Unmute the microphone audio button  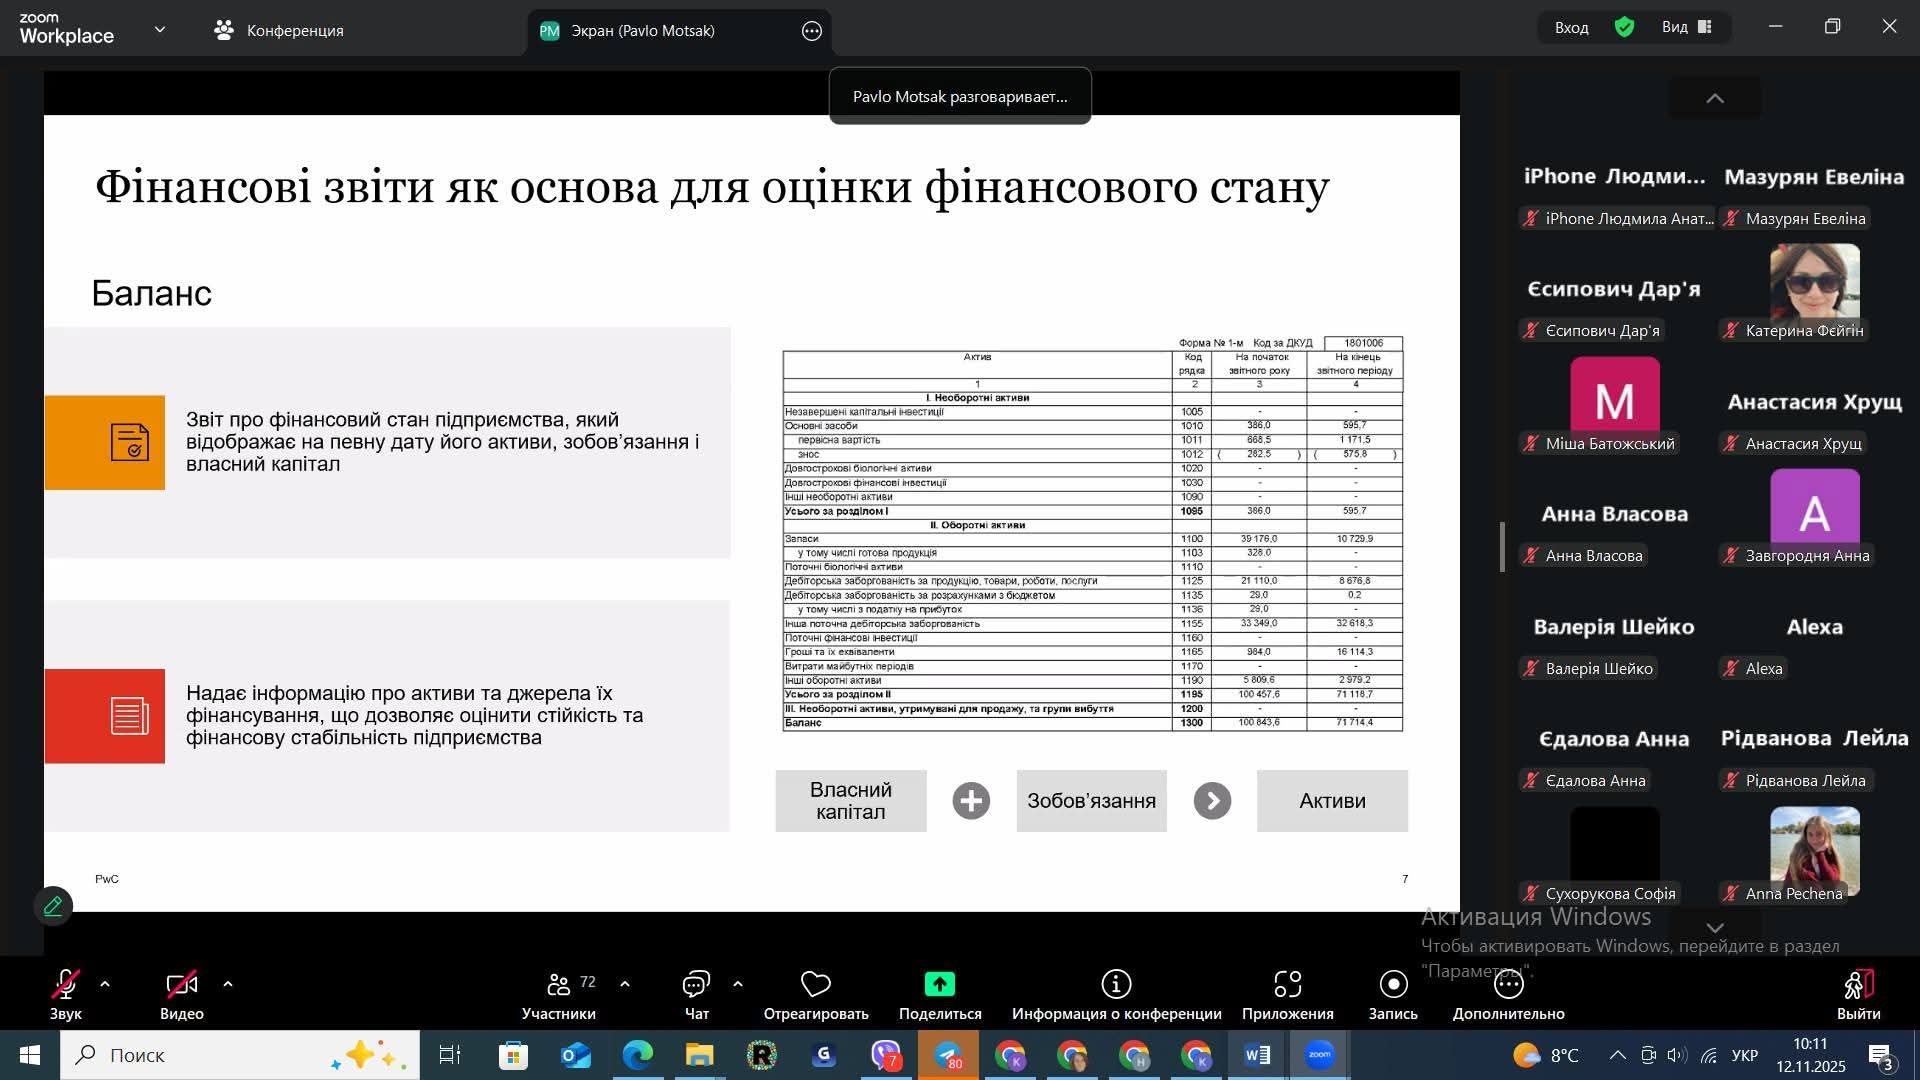[65, 985]
